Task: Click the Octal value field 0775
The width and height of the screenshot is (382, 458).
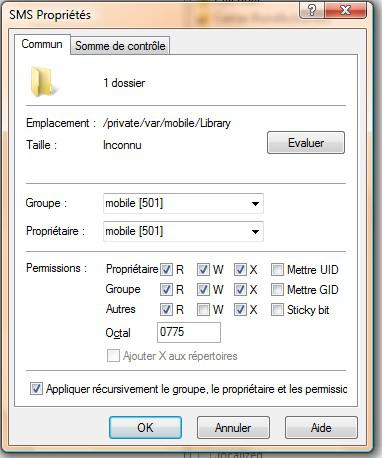Action: (x=189, y=332)
